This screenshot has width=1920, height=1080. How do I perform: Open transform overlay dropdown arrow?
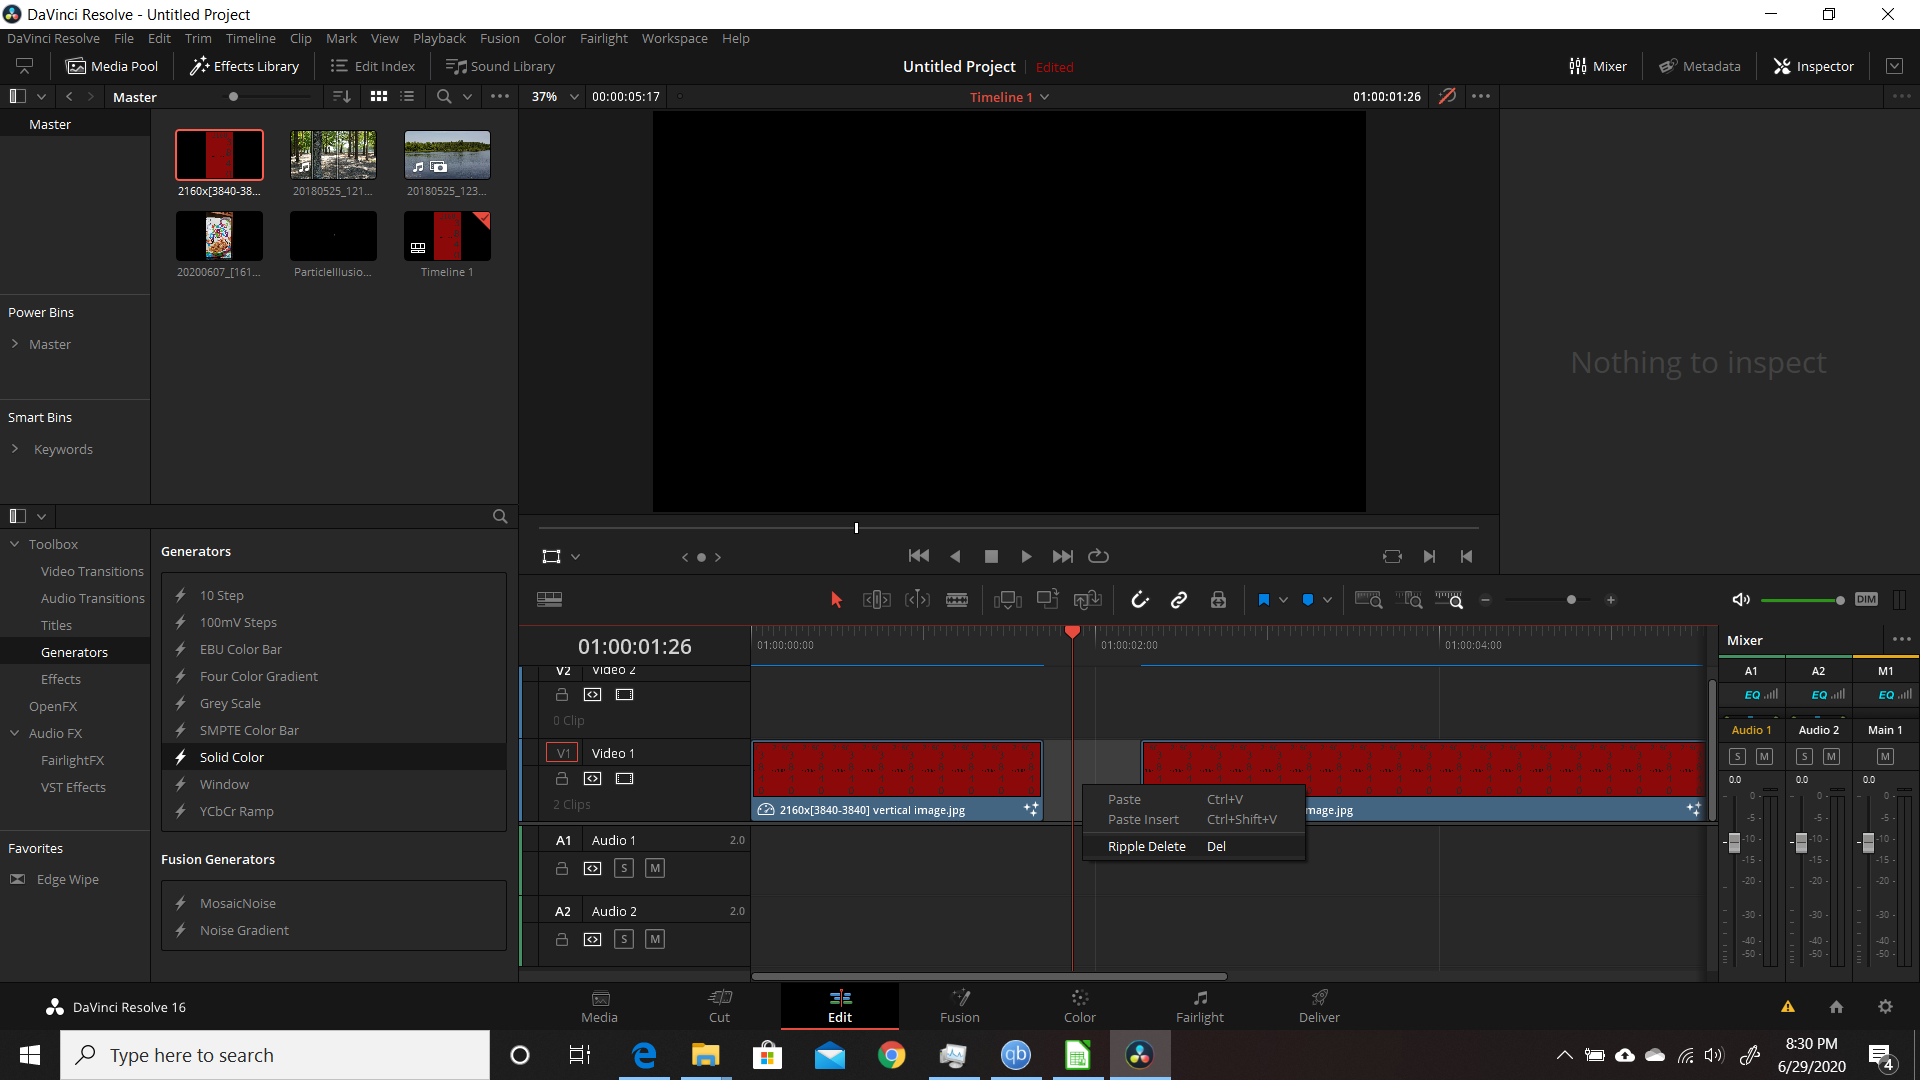pyautogui.click(x=575, y=557)
